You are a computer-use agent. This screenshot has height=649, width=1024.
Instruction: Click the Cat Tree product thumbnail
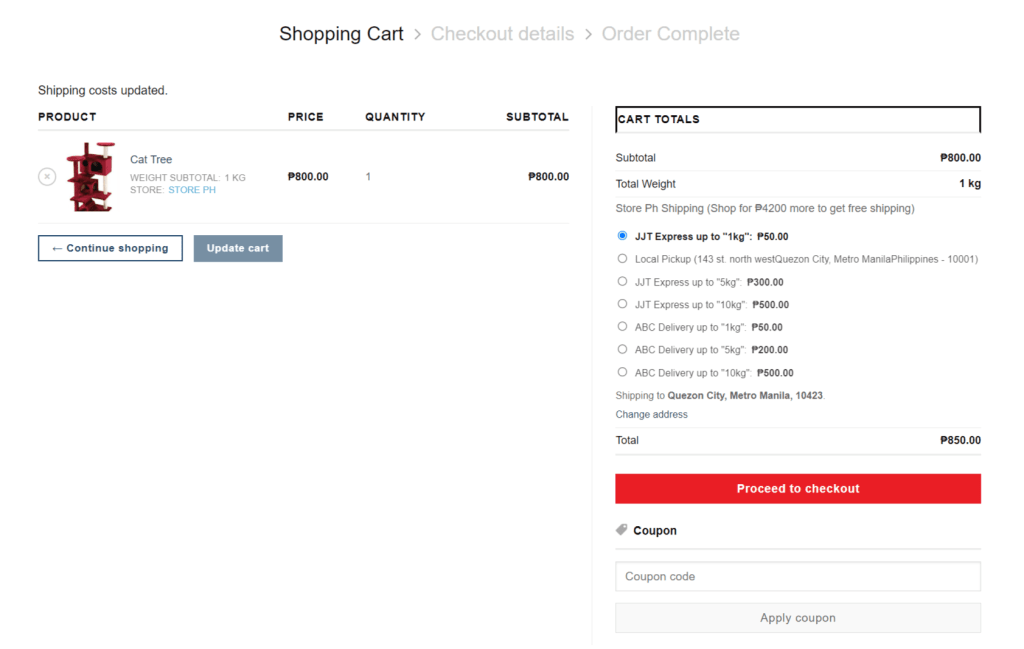click(90, 177)
